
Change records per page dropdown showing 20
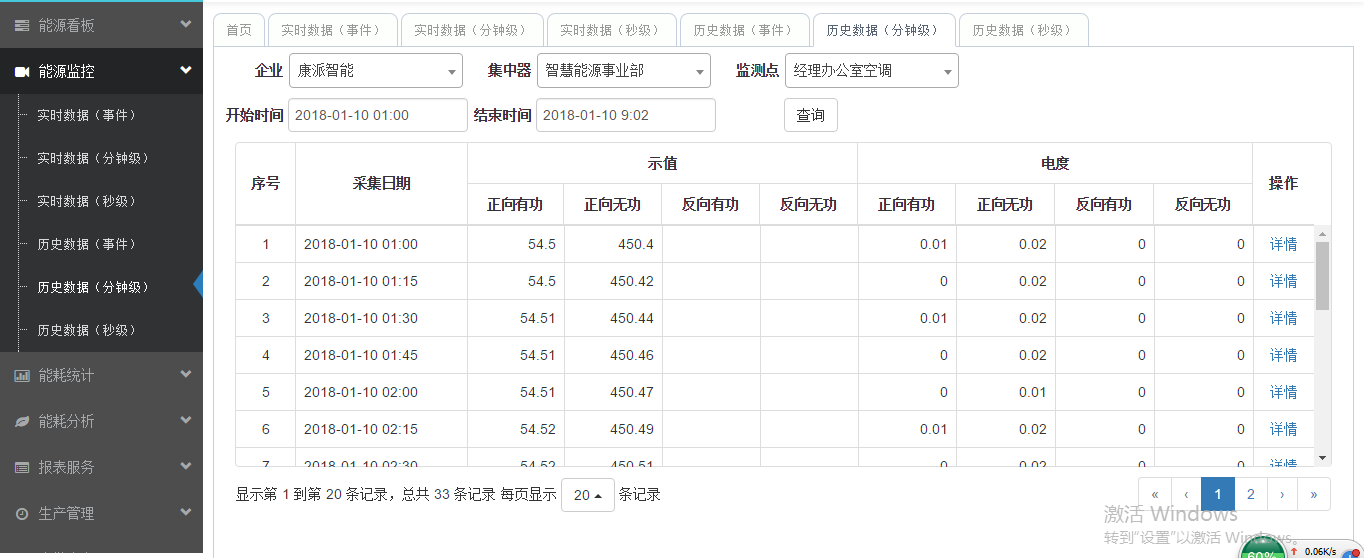587,495
